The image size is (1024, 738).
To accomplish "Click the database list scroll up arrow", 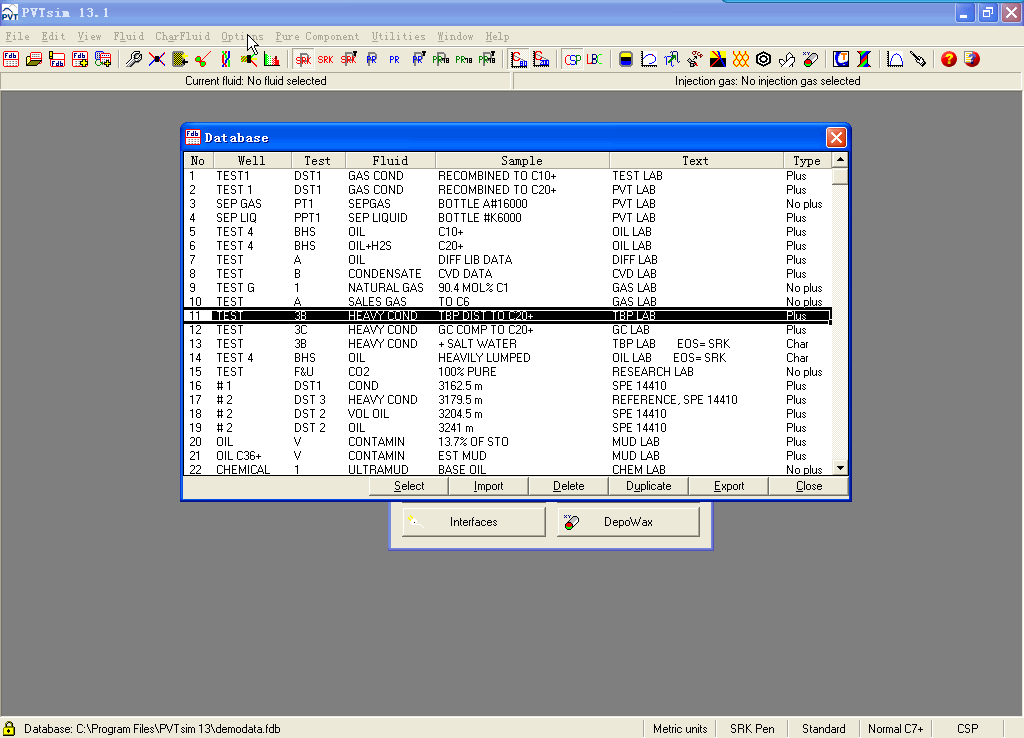I will (840, 160).
